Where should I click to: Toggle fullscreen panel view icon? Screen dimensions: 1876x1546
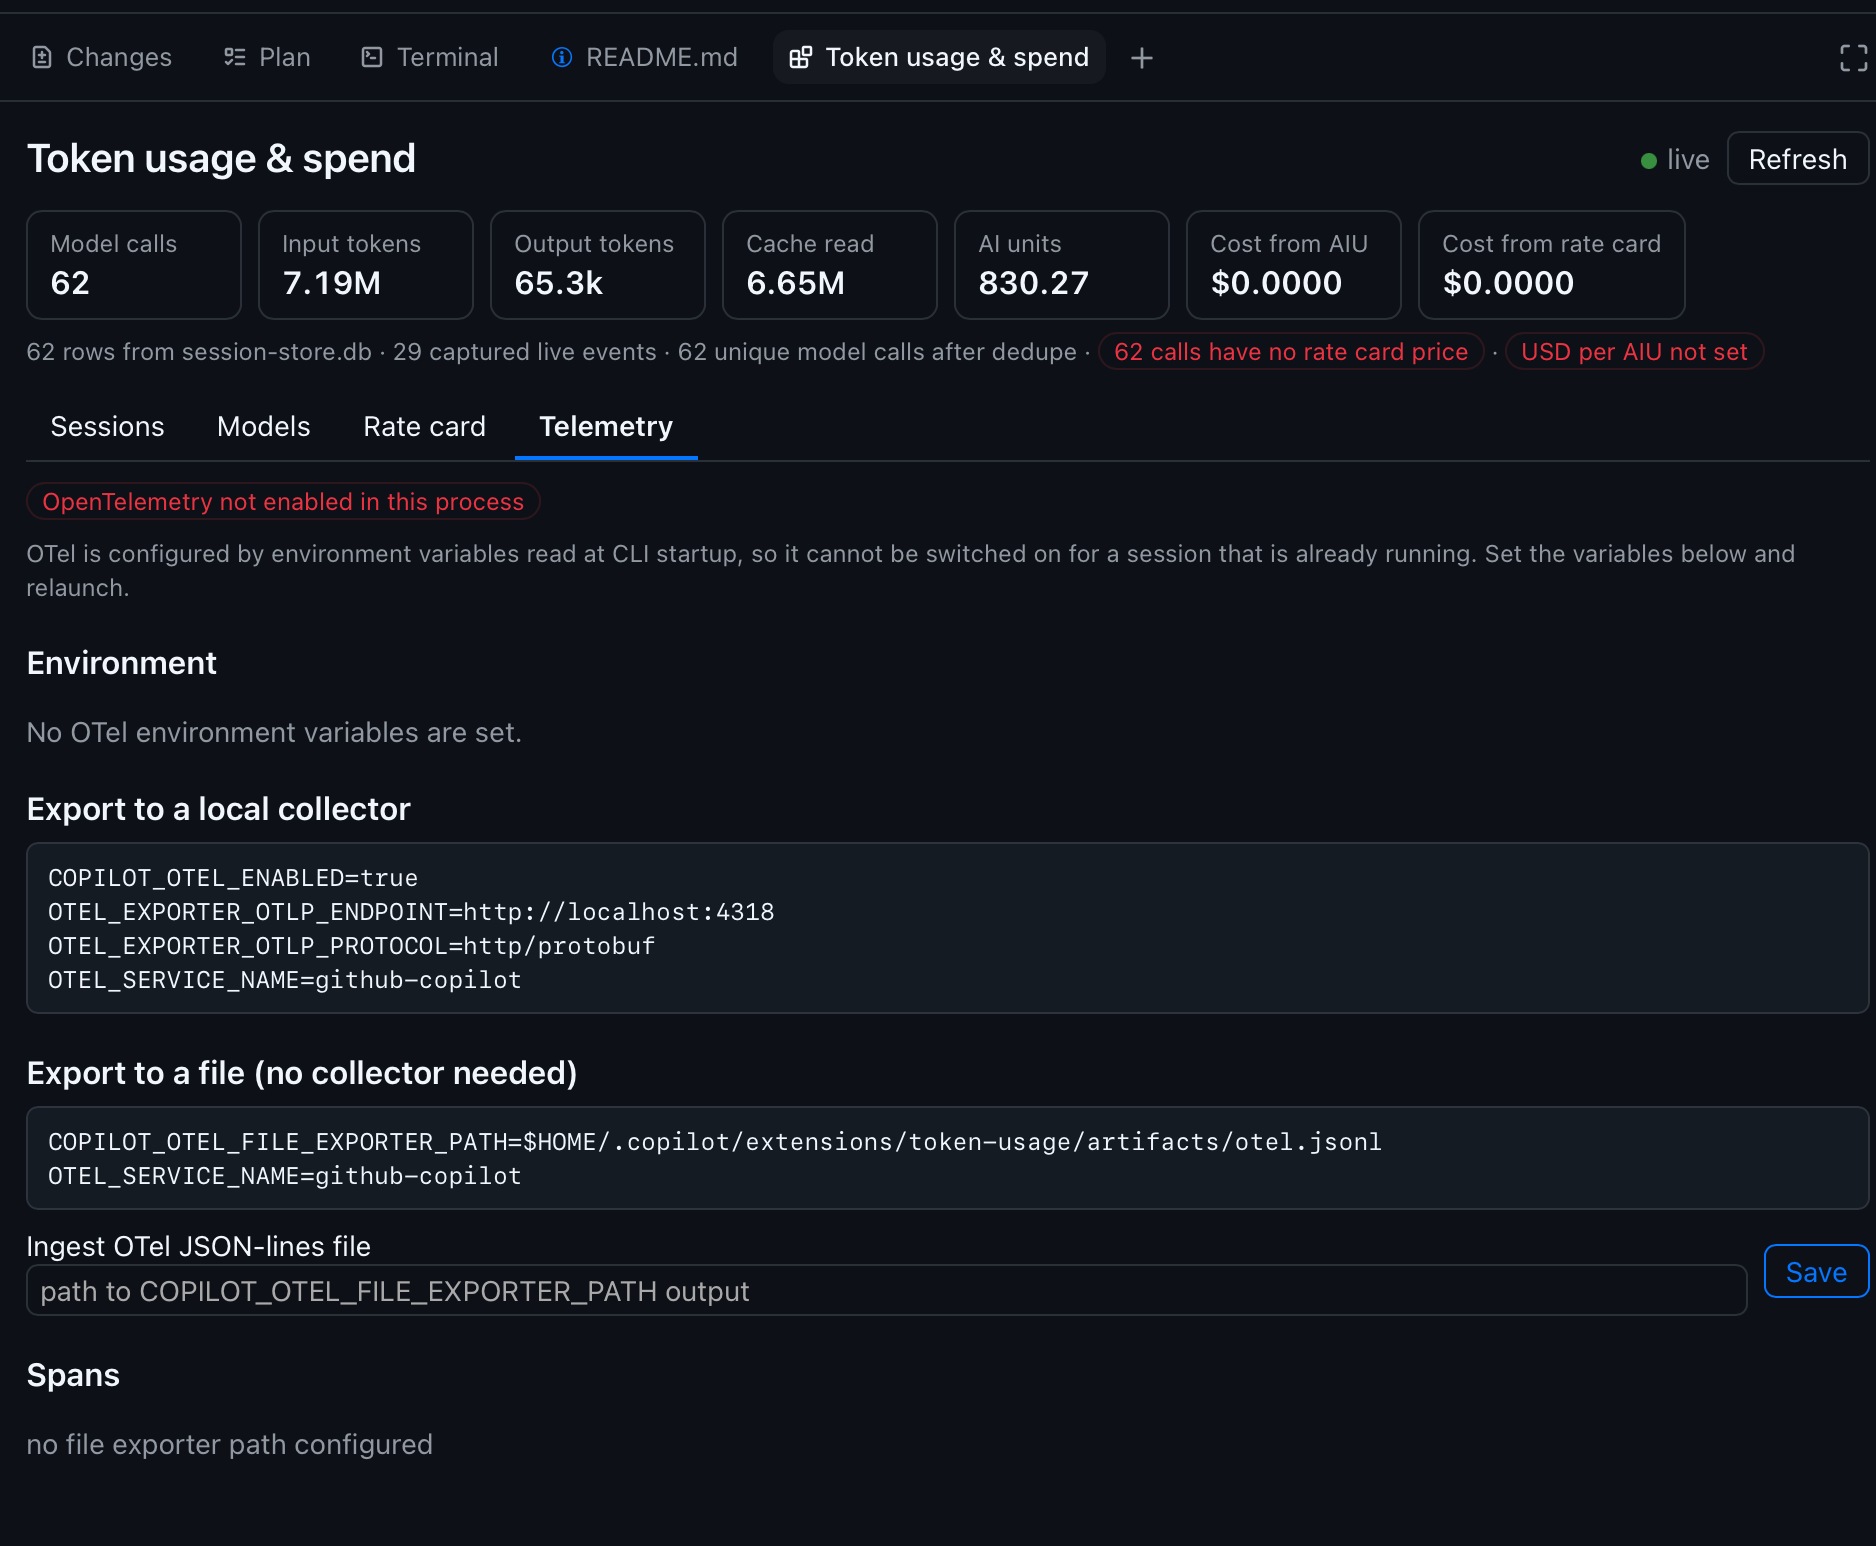pyautogui.click(x=1854, y=58)
